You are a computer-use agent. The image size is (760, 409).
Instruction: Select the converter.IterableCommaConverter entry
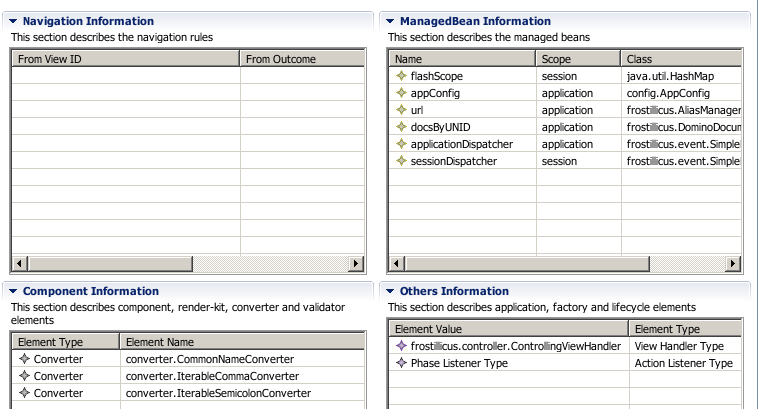tap(212, 376)
